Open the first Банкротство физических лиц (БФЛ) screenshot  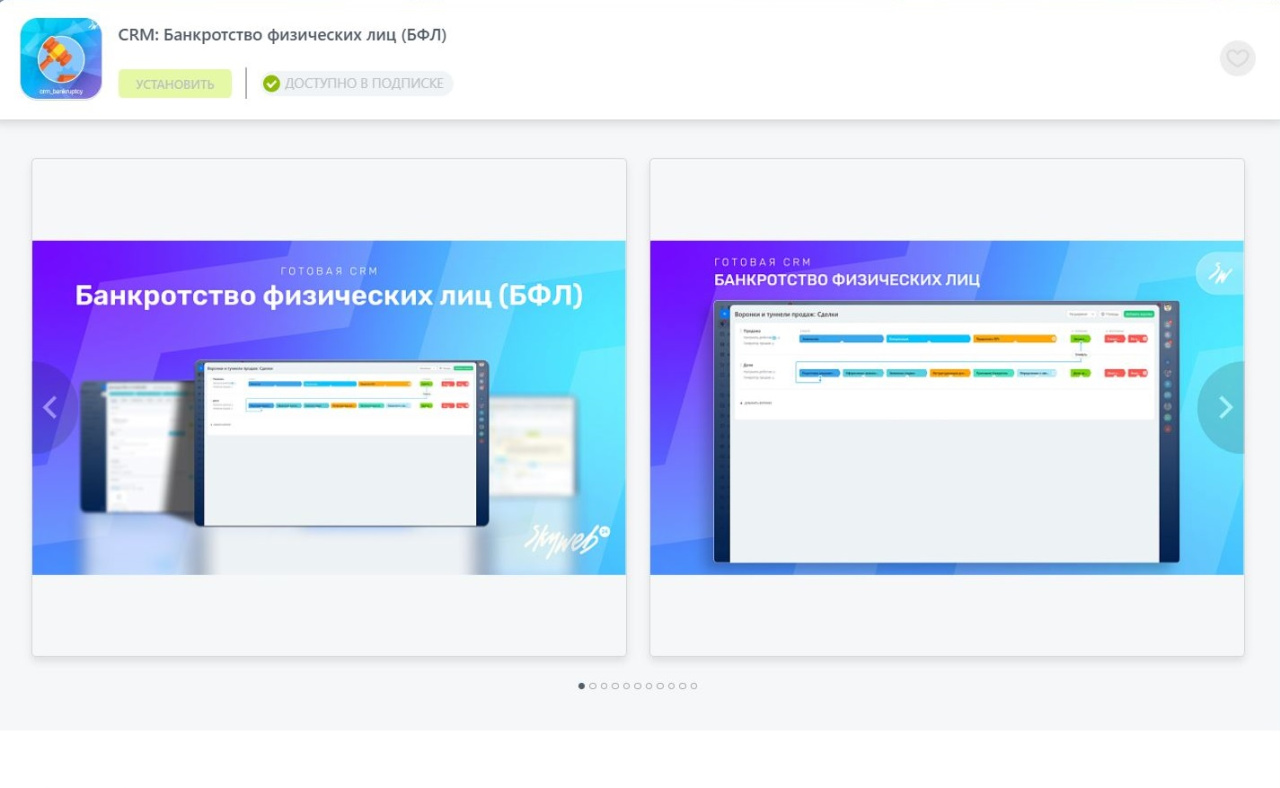click(329, 407)
